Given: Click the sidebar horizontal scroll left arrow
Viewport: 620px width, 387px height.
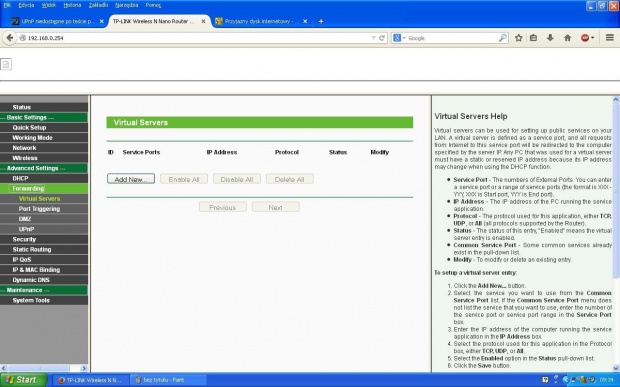Looking at the screenshot, I should click(4, 368).
